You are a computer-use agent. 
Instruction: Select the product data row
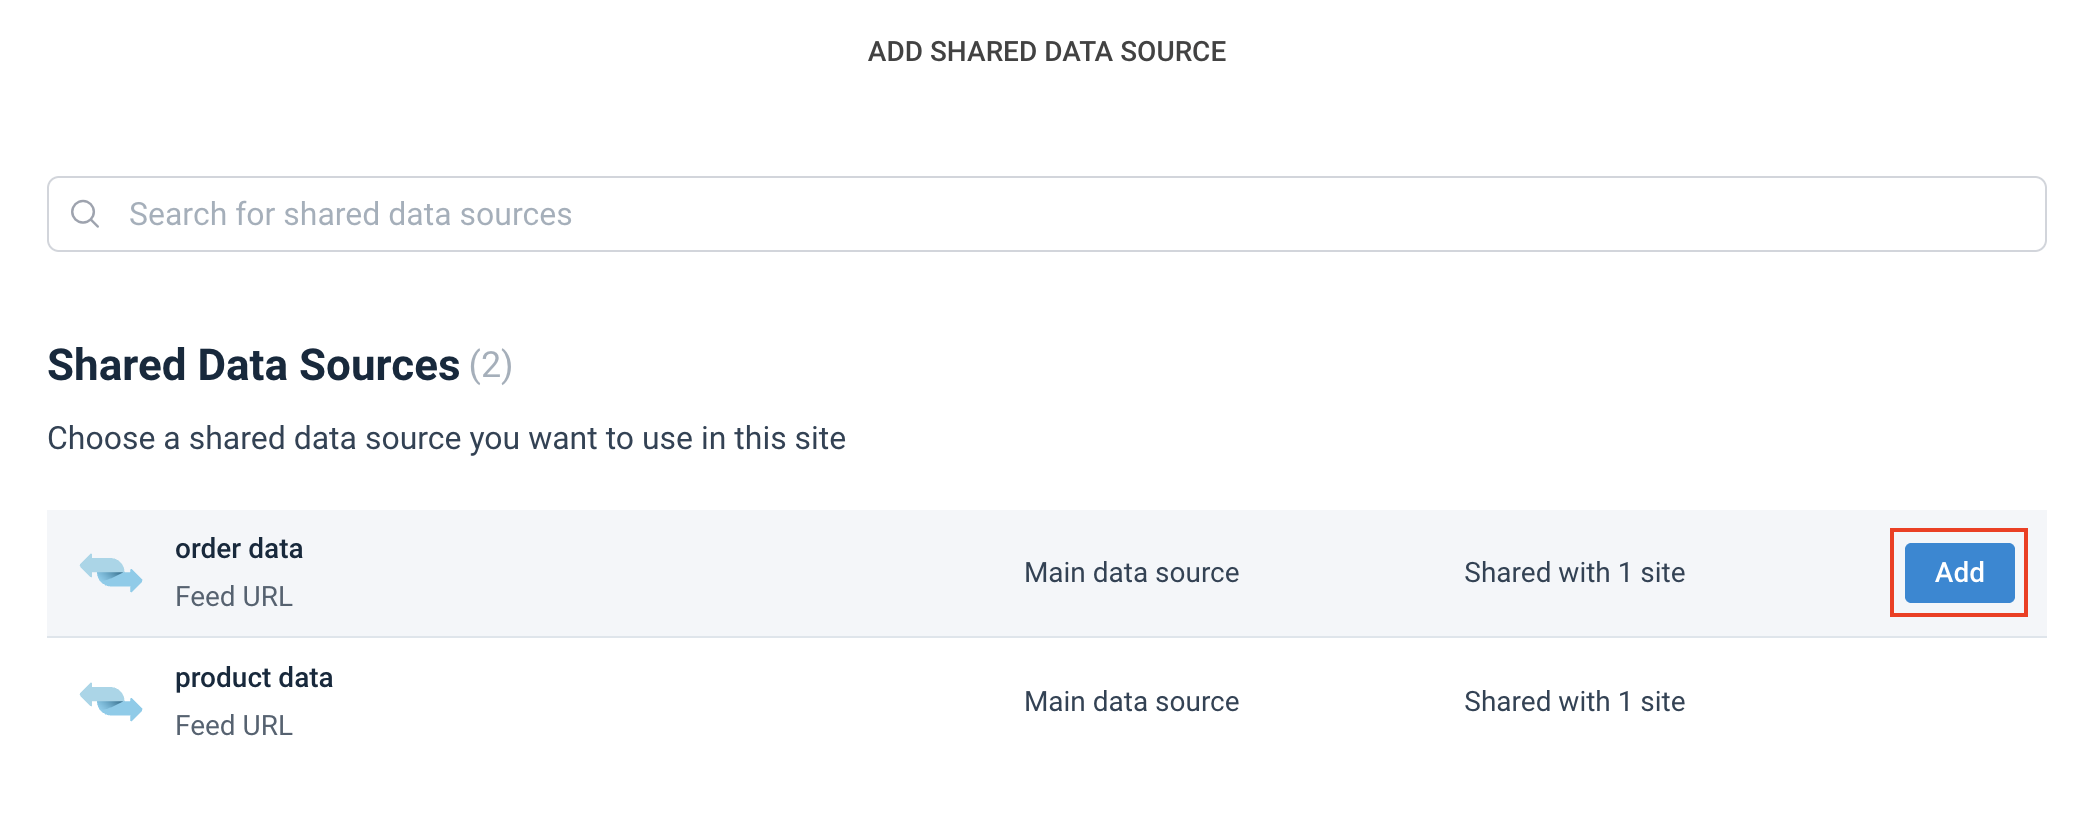click(x=700, y=701)
